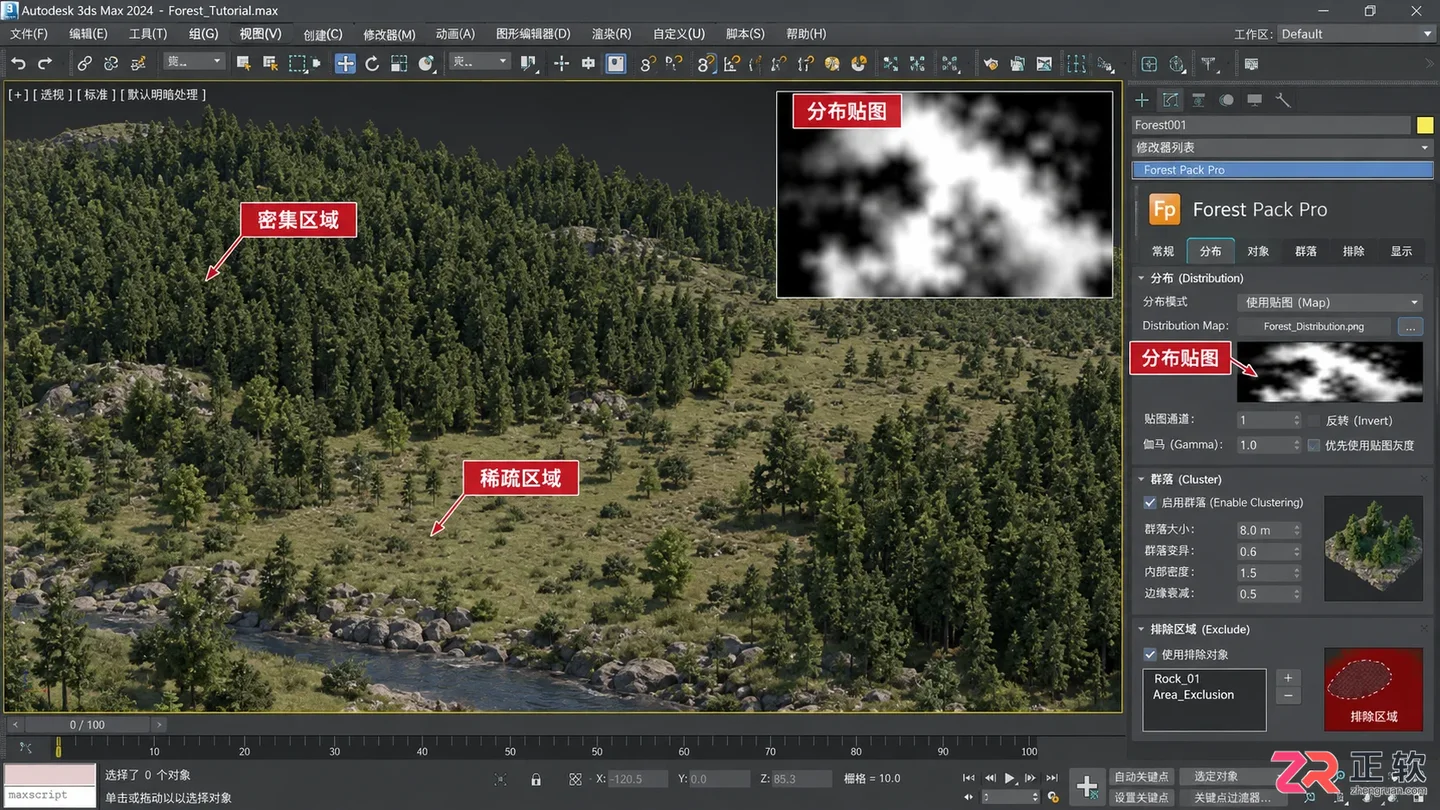Enable the 反转 (Invert) checkbox
Viewport: 1440px width, 810px height.
click(1314, 421)
